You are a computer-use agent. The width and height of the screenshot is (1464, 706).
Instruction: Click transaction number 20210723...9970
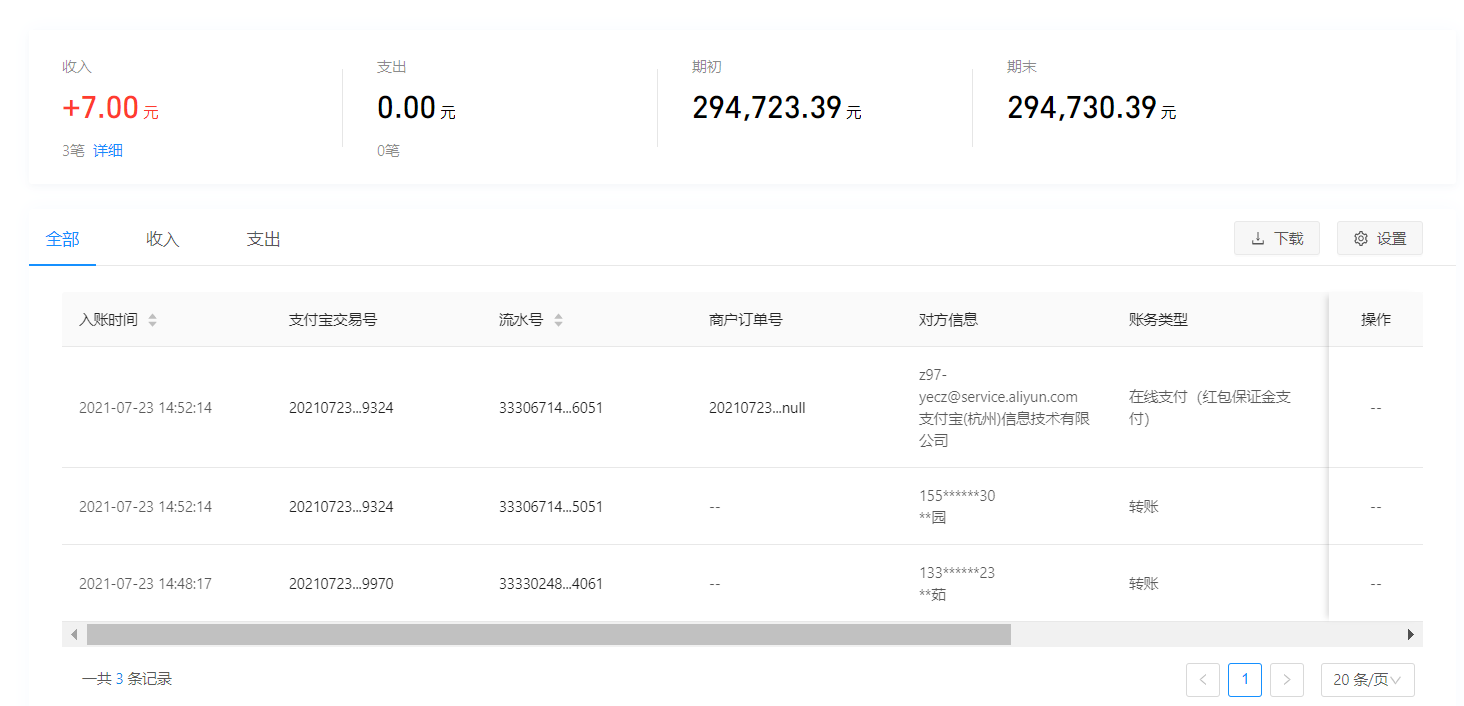coord(341,584)
